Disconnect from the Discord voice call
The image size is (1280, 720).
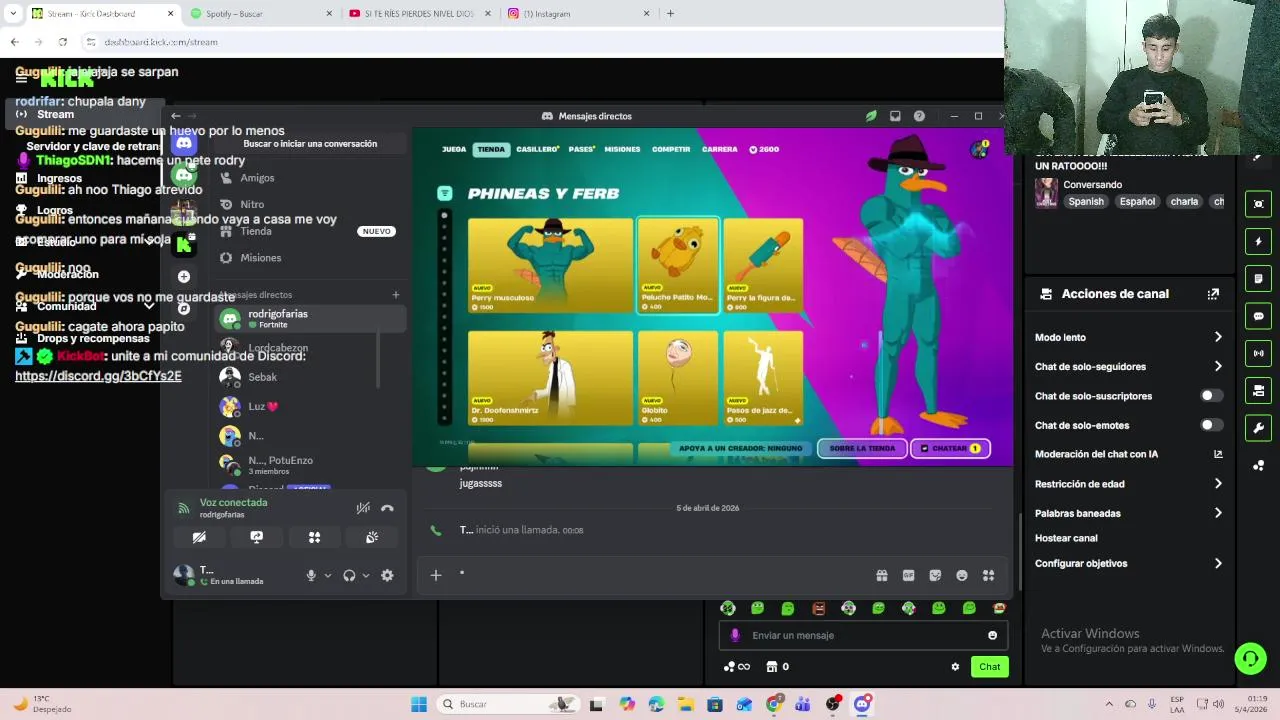coord(387,508)
